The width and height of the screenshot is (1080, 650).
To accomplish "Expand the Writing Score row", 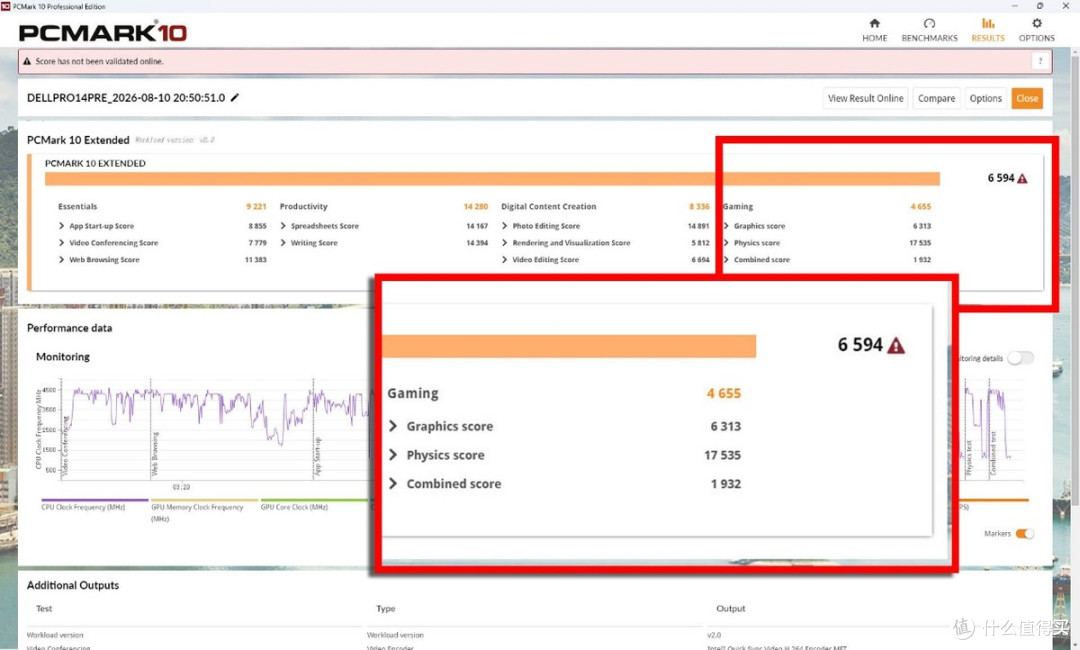I will pyautogui.click(x=283, y=242).
